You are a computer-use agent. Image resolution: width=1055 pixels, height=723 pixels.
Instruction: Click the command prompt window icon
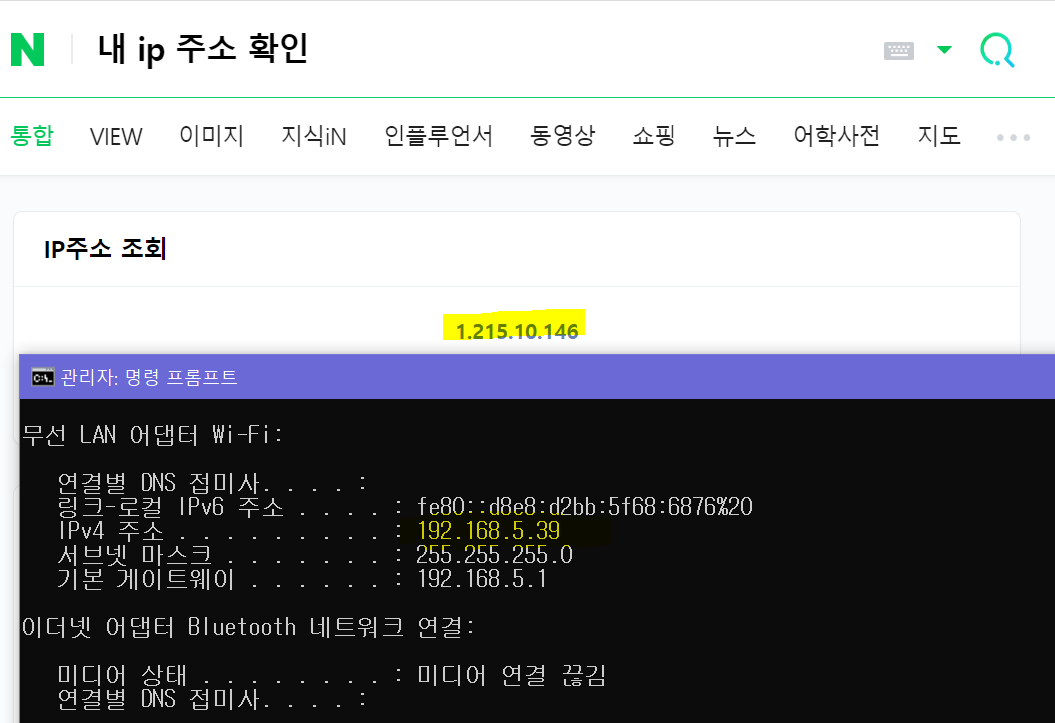[x=42, y=377]
